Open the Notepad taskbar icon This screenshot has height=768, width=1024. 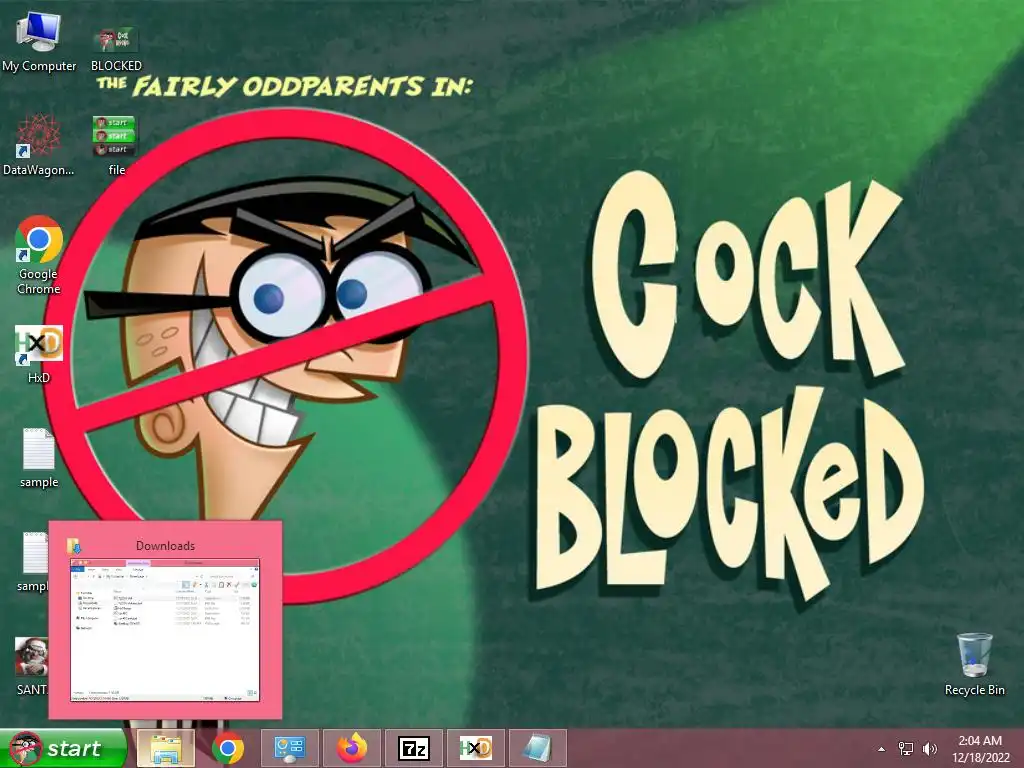537,748
